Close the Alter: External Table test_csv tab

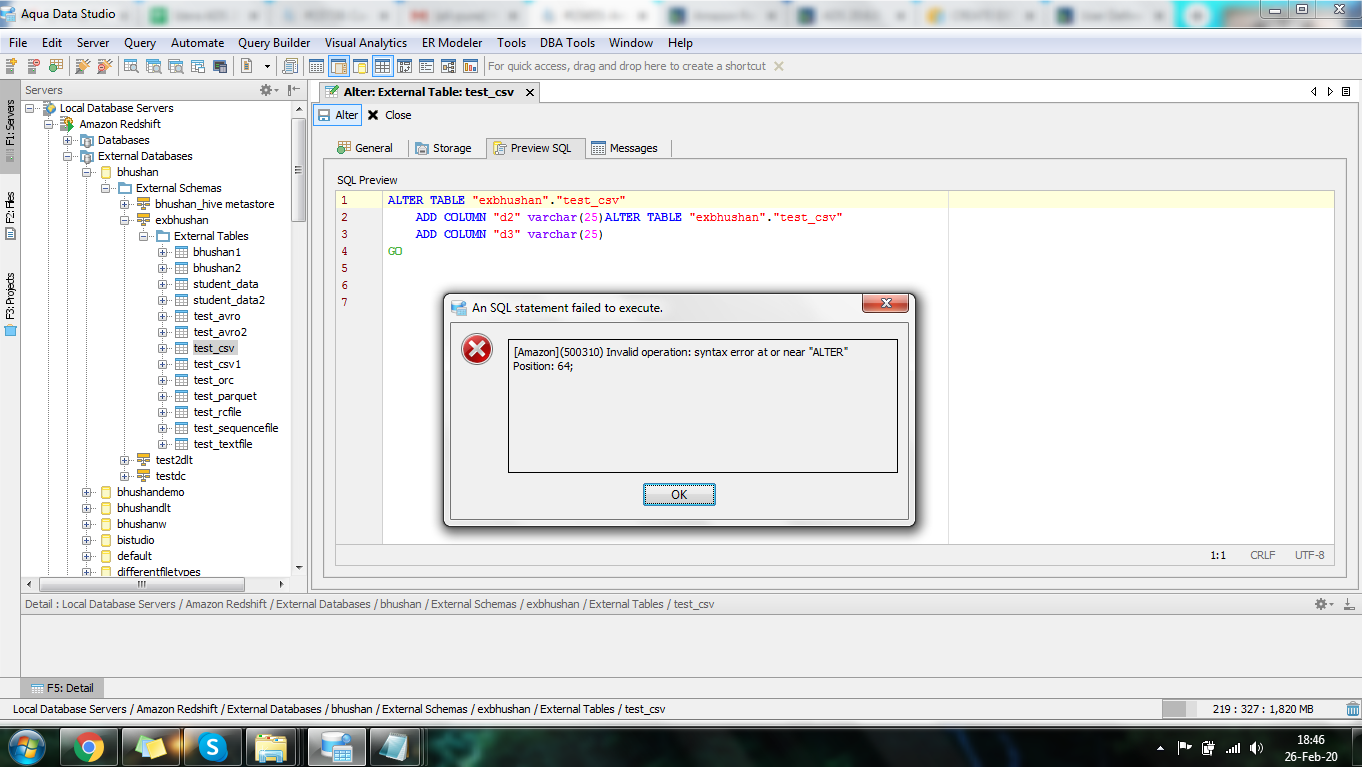pos(530,92)
